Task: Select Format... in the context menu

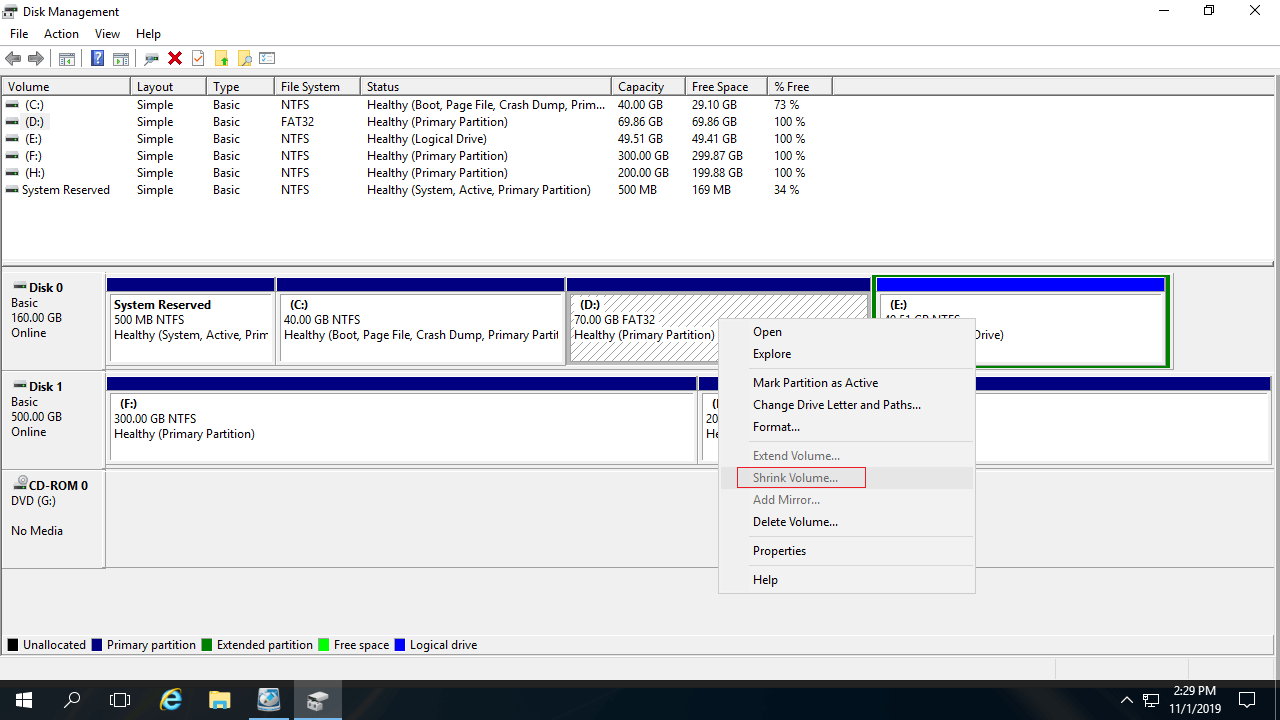Action: click(776, 427)
